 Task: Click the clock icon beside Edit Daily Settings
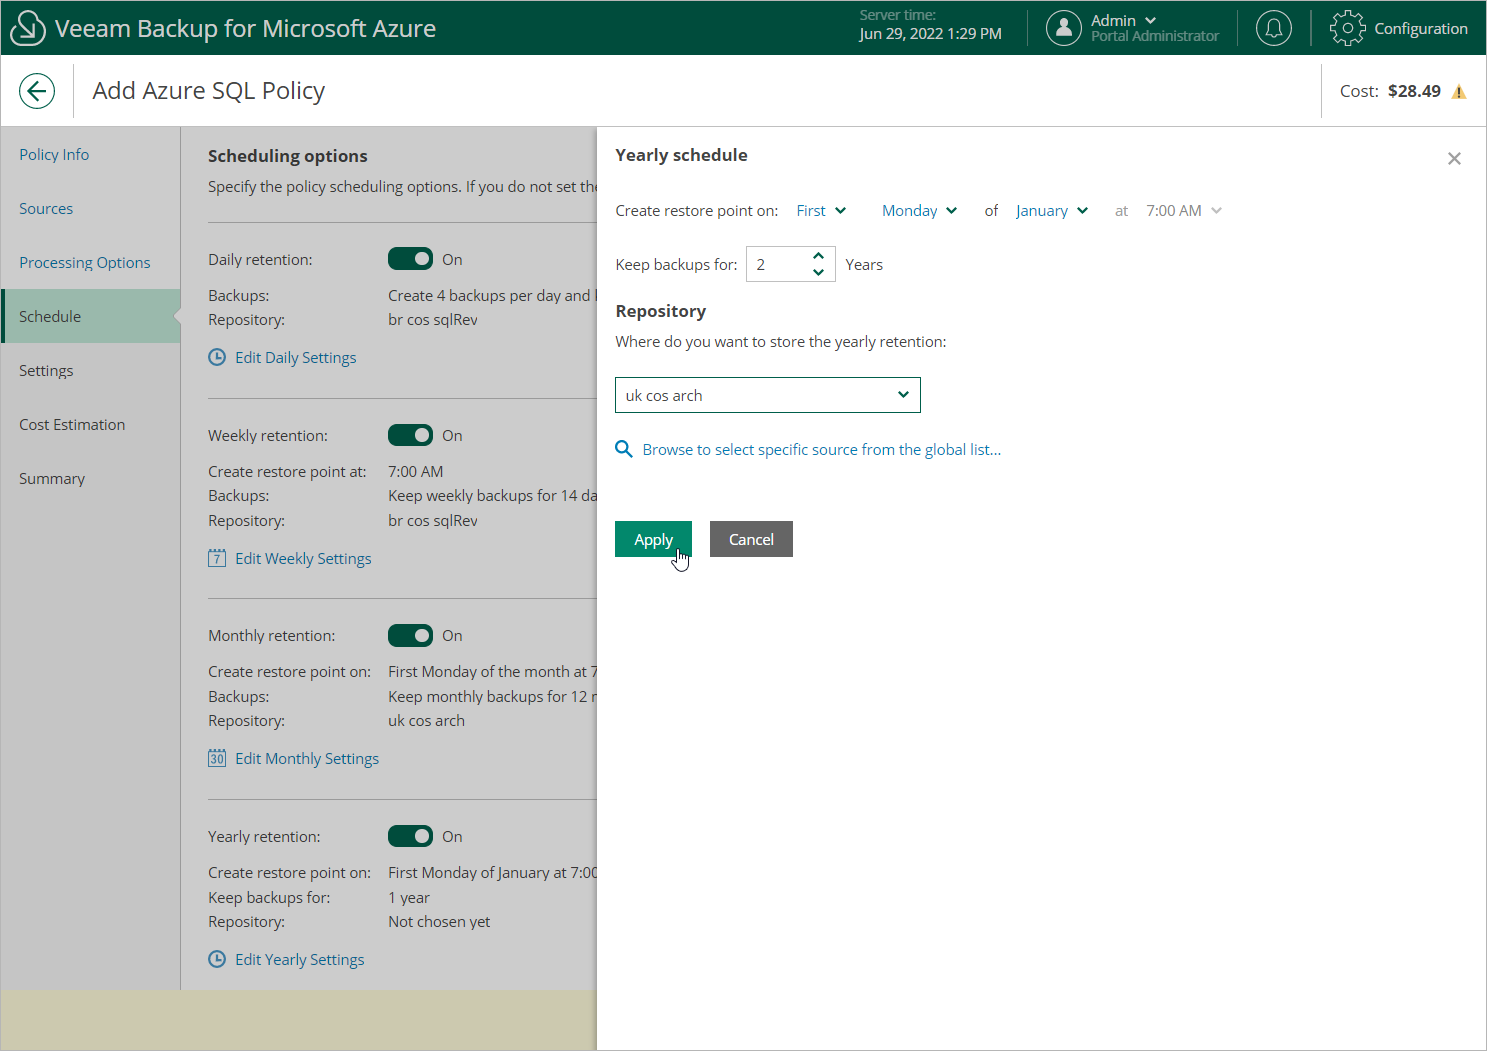coord(217,357)
